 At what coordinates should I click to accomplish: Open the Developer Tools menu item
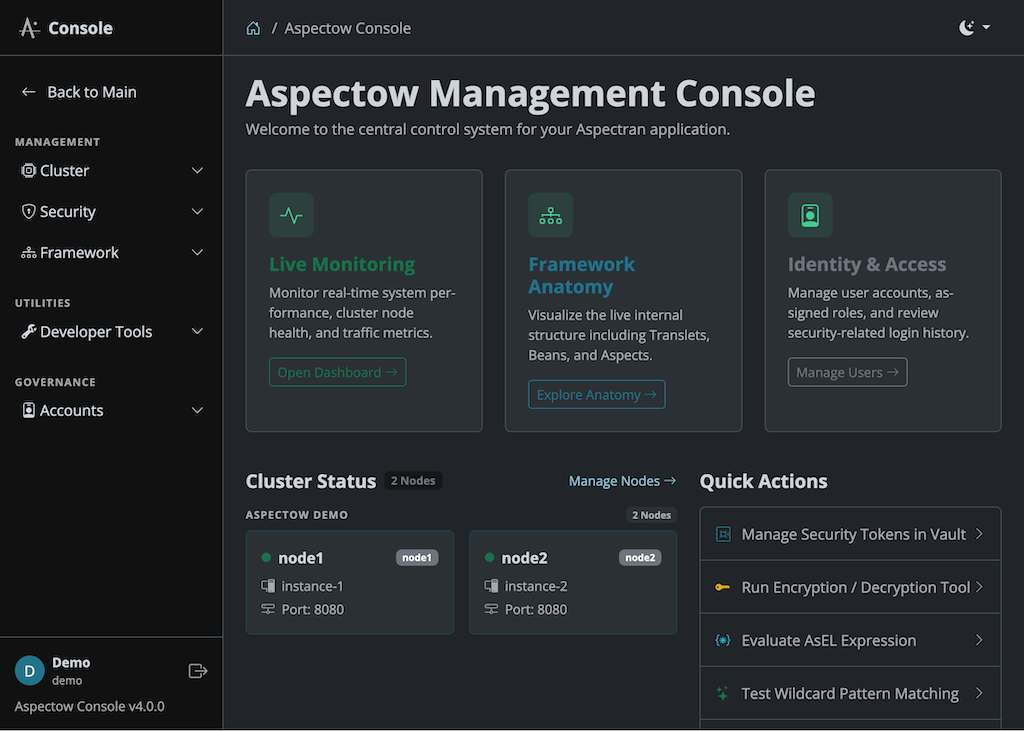coord(111,332)
